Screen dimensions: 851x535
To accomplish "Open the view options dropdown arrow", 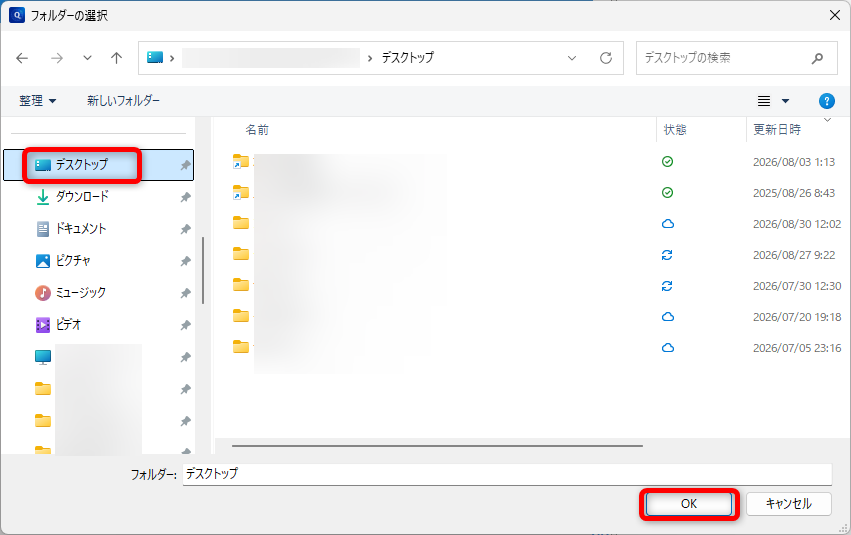I will coord(785,101).
